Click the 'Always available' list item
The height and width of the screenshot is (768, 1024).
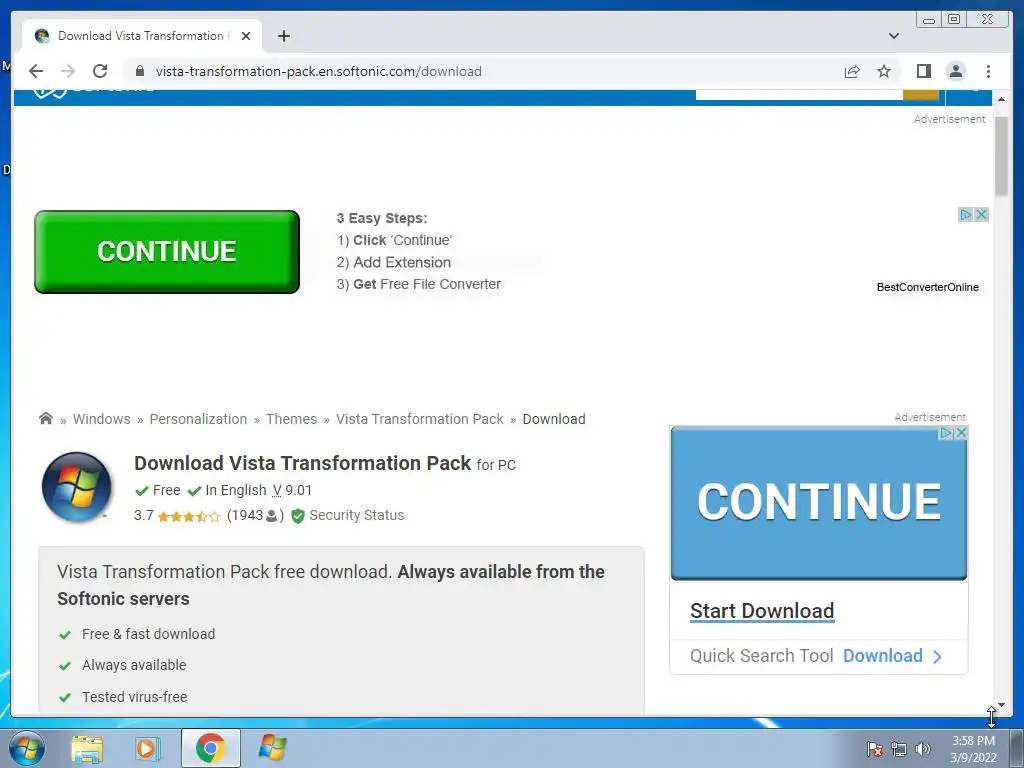[x=134, y=665]
